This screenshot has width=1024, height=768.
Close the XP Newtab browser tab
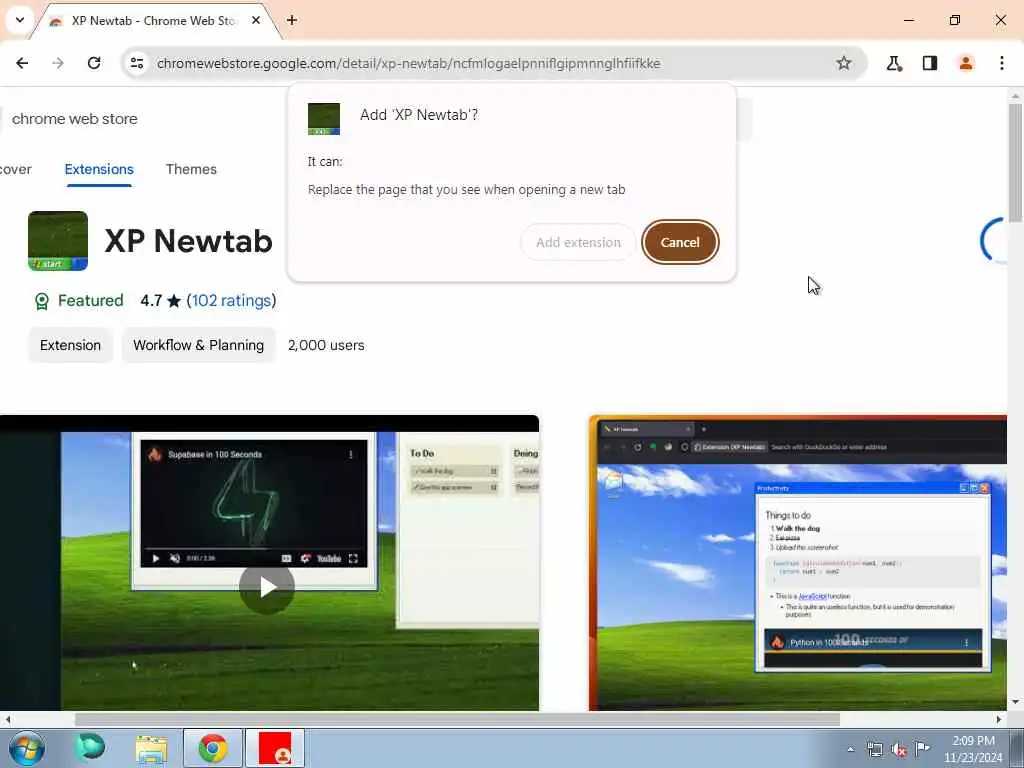click(x=256, y=20)
